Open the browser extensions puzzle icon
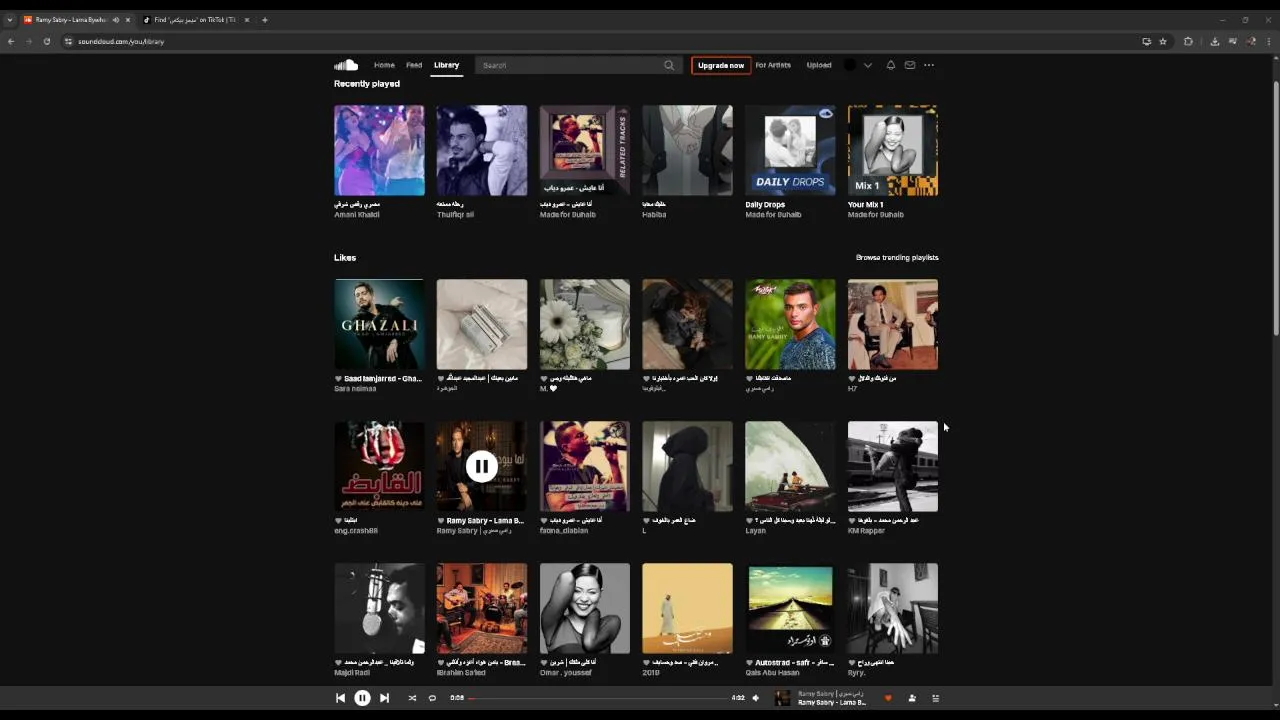 point(1188,41)
